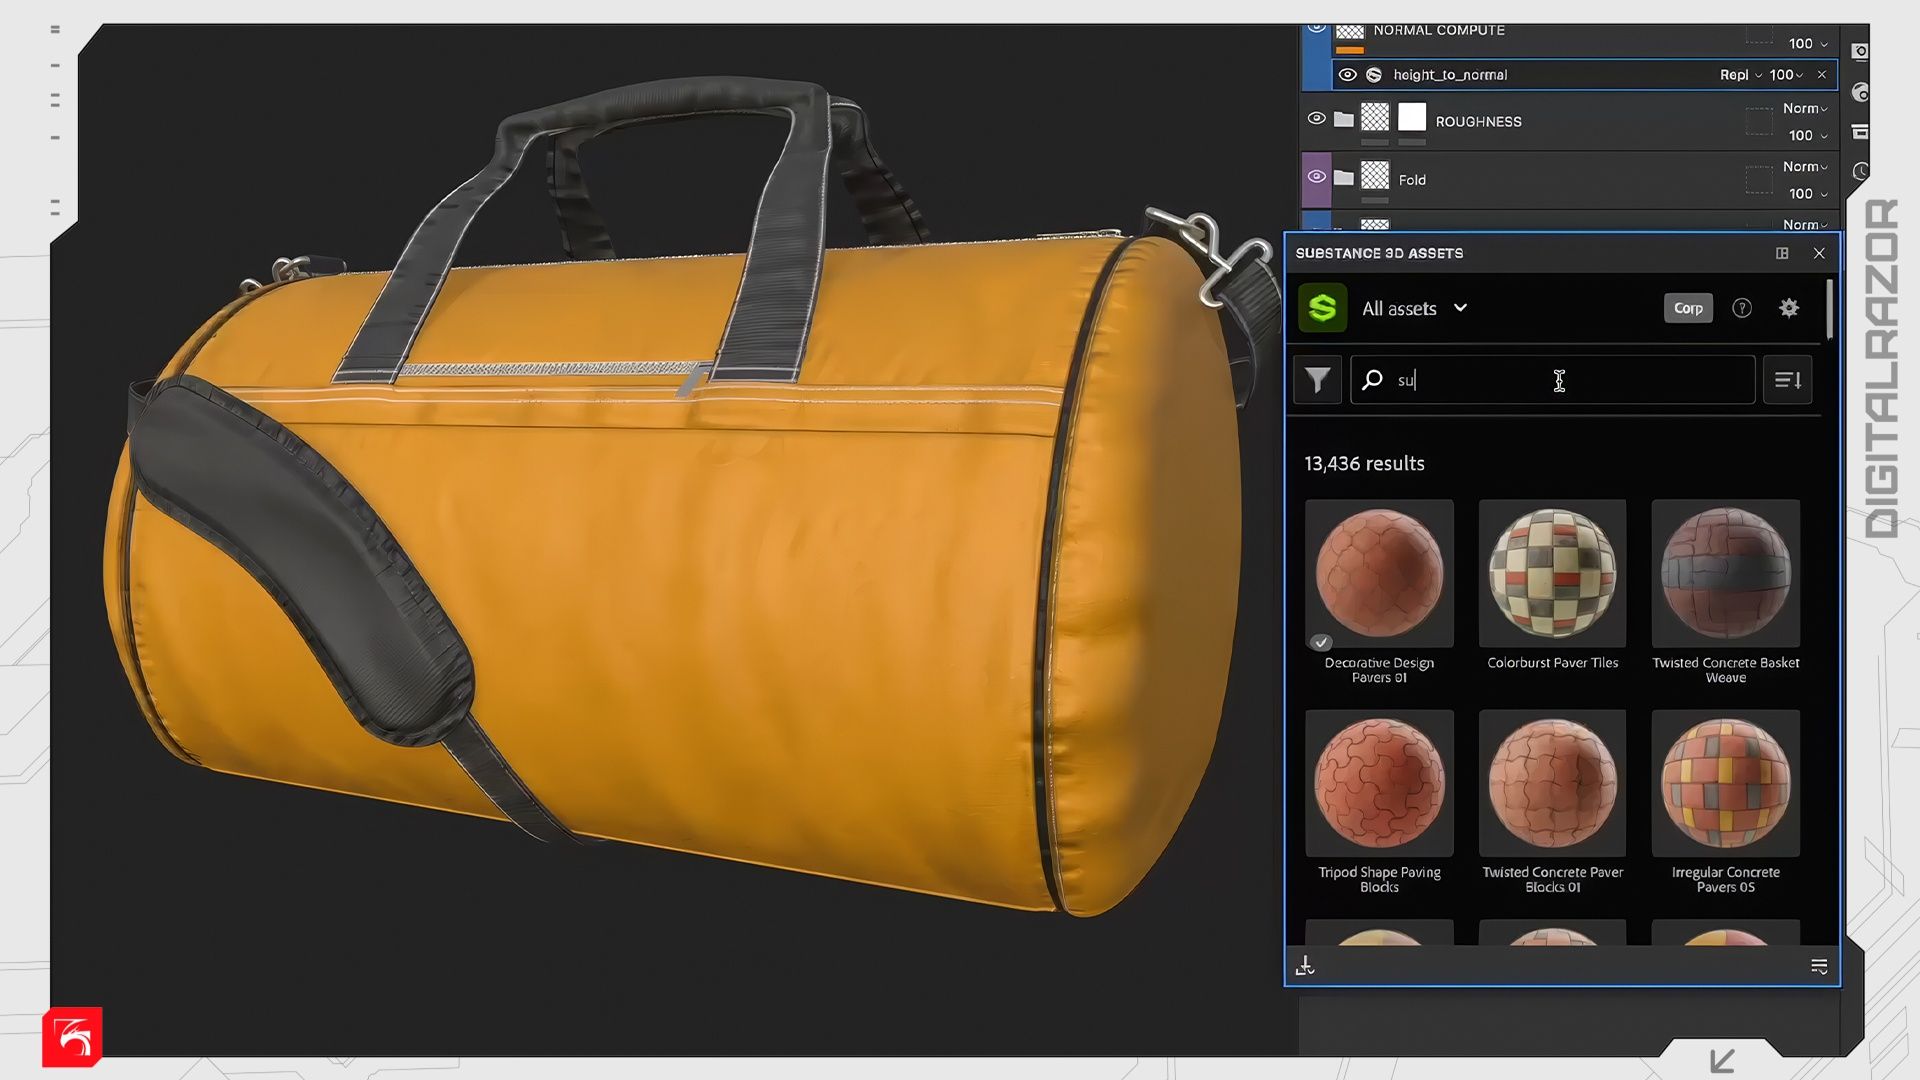The width and height of the screenshot is (1920, 1080).
Task: Open the Fold layer opacity dropdown
Action: point(1807,194)
